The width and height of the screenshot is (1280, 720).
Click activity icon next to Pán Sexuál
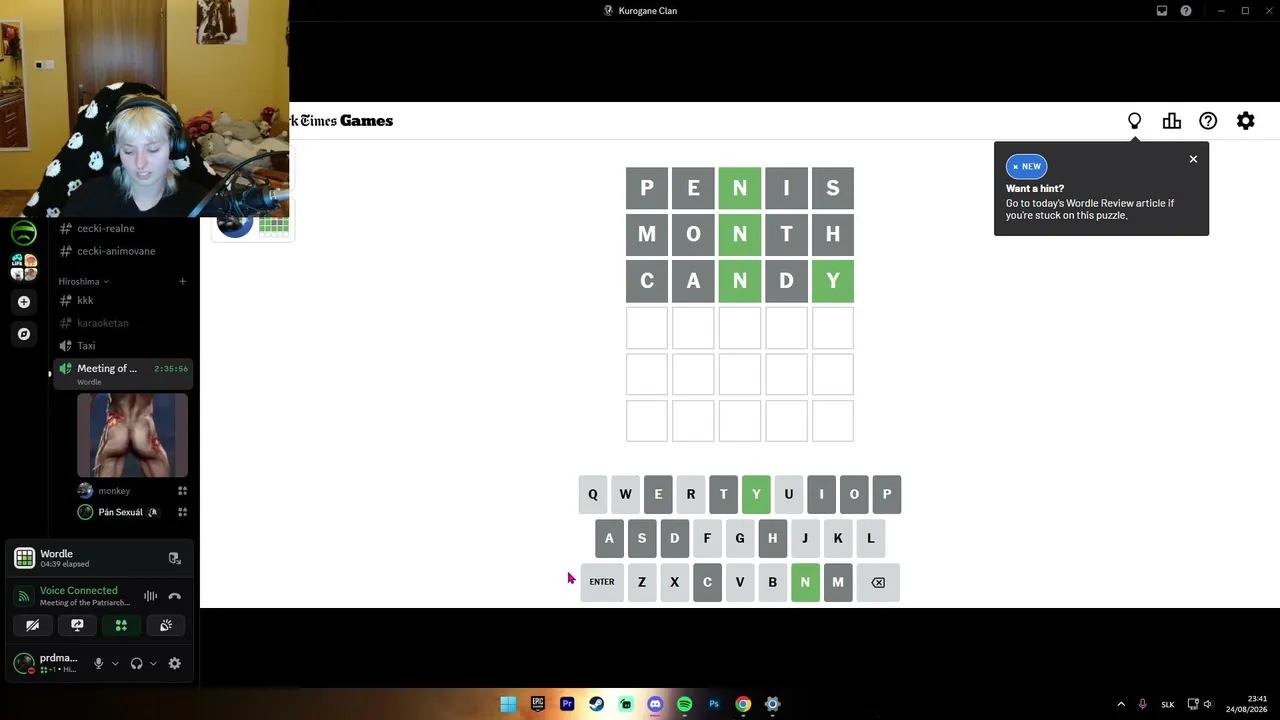coord(182,512)
